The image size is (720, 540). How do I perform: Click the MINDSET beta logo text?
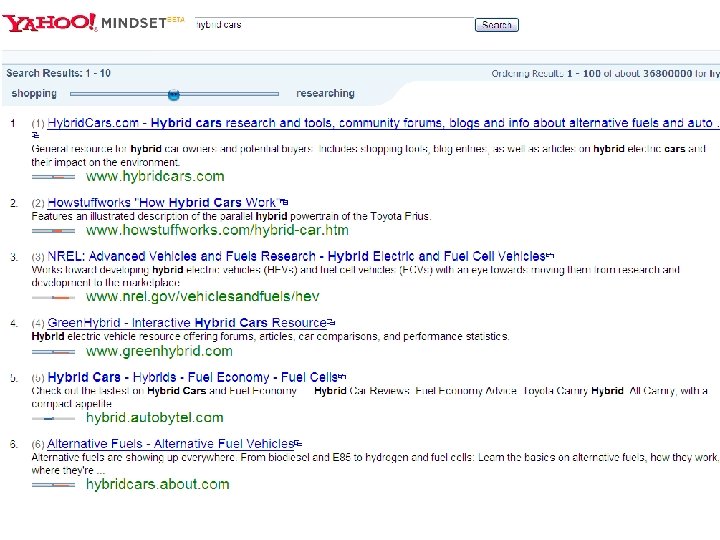pyautogui.click(x=142, y=22)
